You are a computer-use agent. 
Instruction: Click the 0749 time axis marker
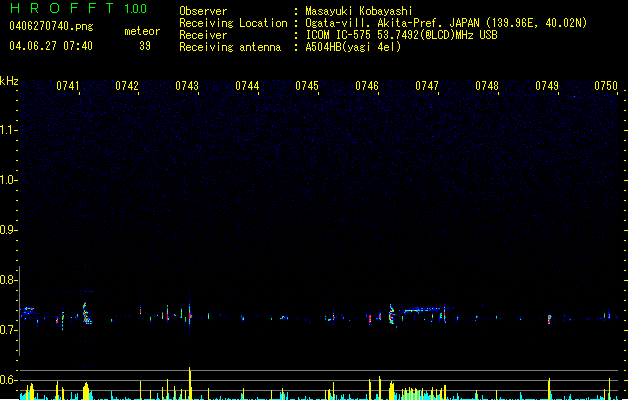point(547,86)
